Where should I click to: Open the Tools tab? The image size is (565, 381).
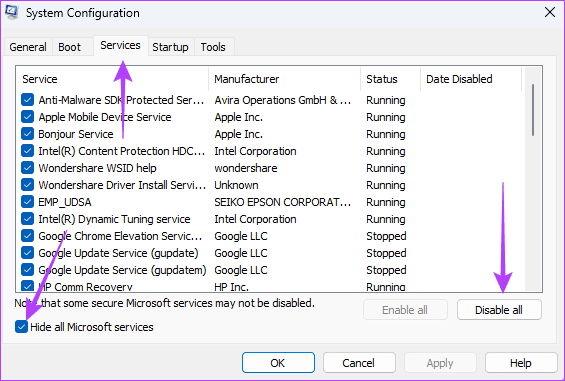pos(213,47)
